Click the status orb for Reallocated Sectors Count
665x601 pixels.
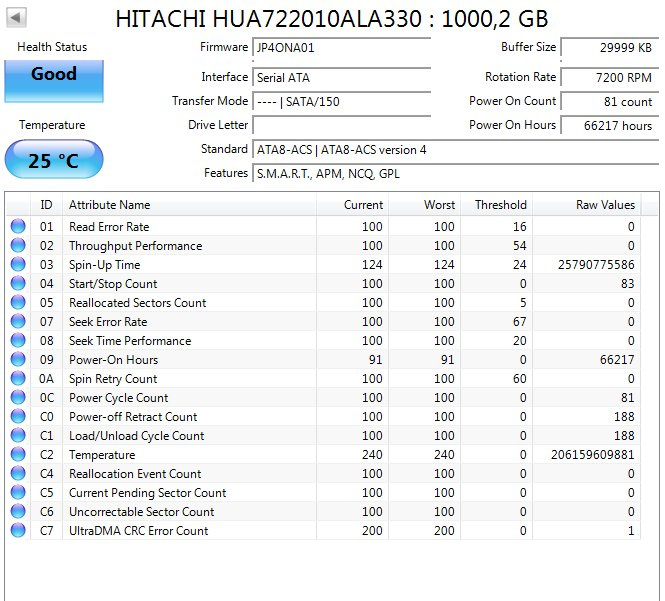point(18,302)
